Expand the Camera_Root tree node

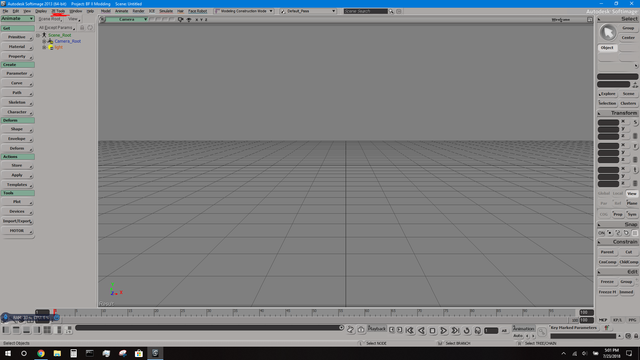pos(44,41)
